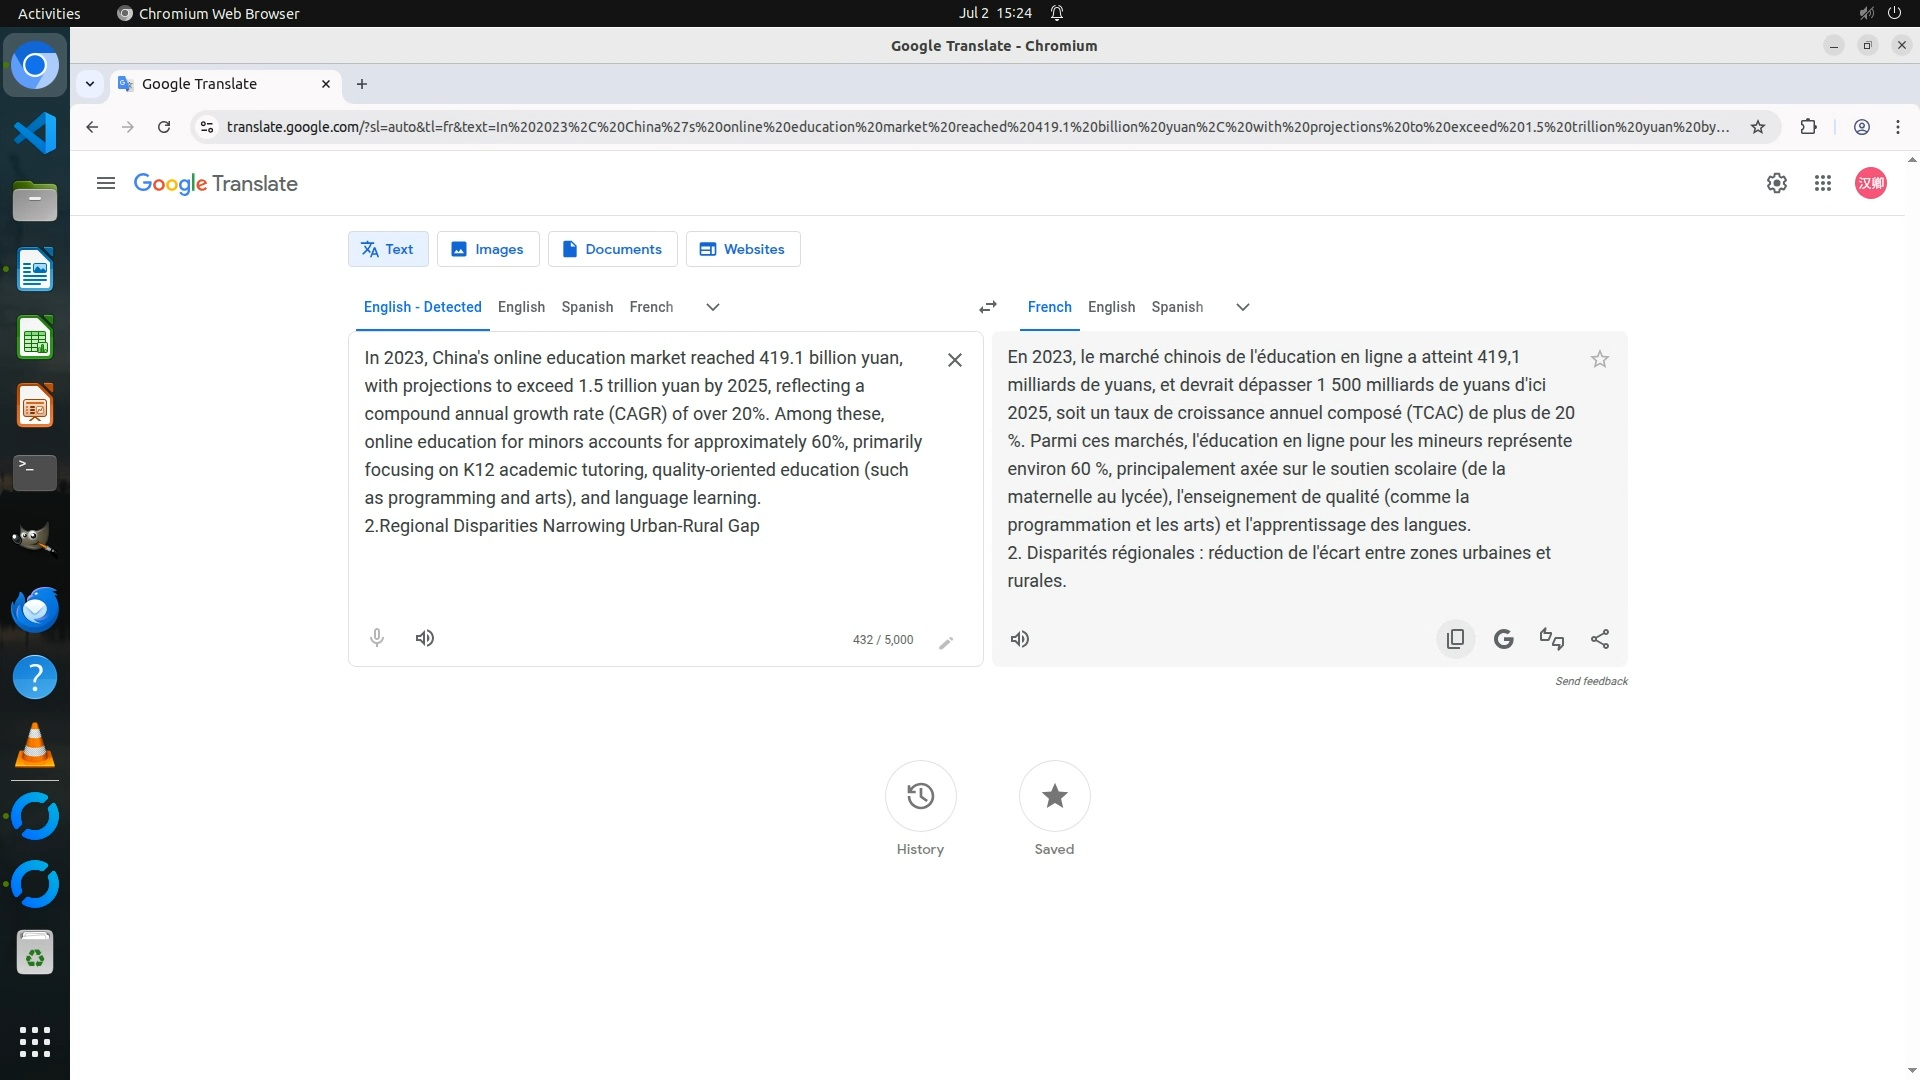This screenshot has width=1920, height=1080.
Task: Swap source and target languages
Action: (x=987, y=307)
